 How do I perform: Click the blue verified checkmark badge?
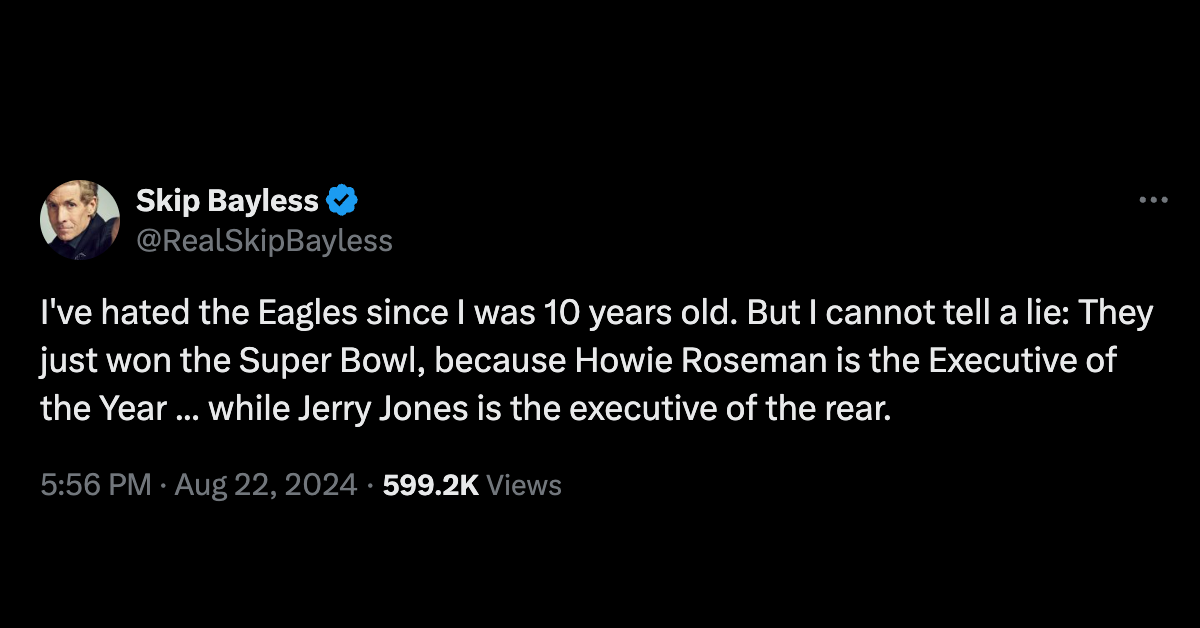[343, 201]
